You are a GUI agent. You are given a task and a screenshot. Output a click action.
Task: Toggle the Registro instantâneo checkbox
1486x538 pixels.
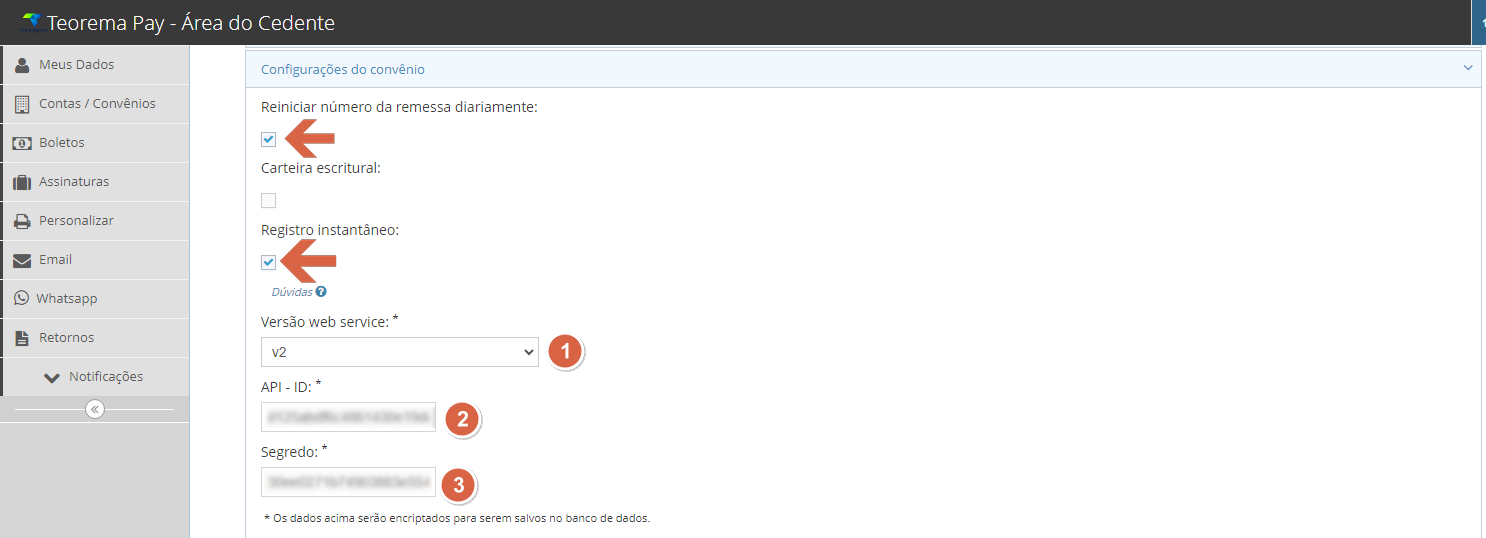[268, 263]
